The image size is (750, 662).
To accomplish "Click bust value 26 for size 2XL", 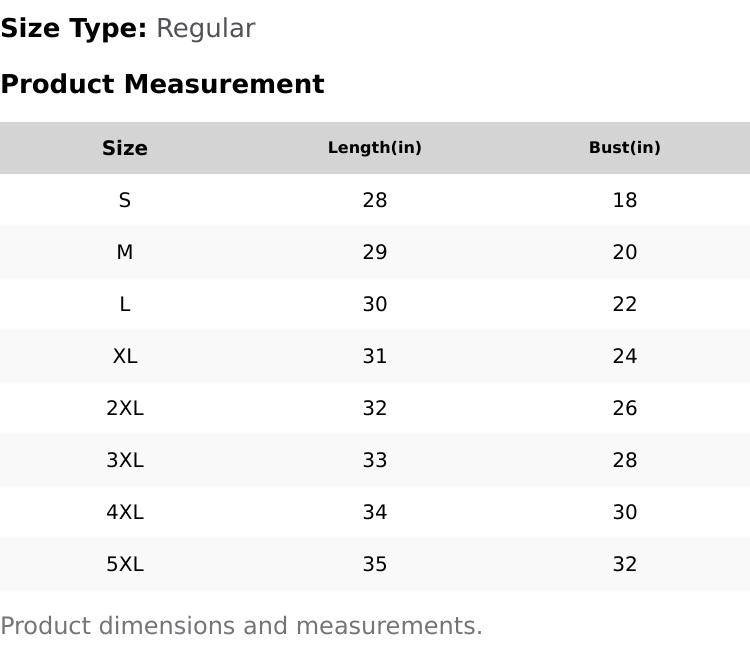I will pos(625,408).
